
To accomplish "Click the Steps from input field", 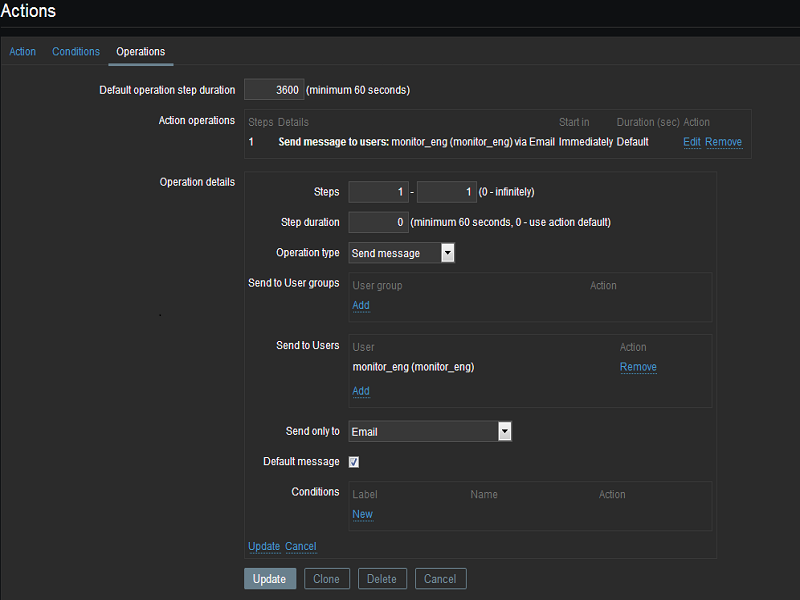I will pyautogui.click(x=378, y=192).
